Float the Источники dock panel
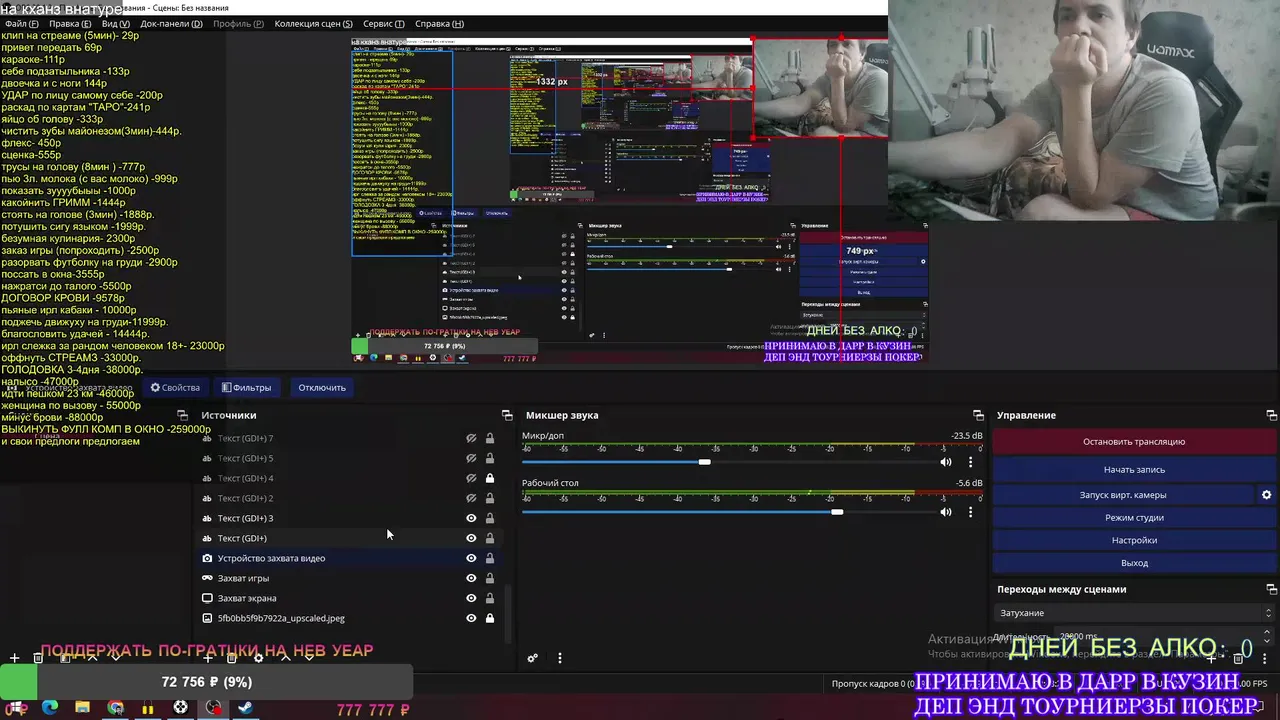The height and width of the screenshot is (720, 1280). 507,415
